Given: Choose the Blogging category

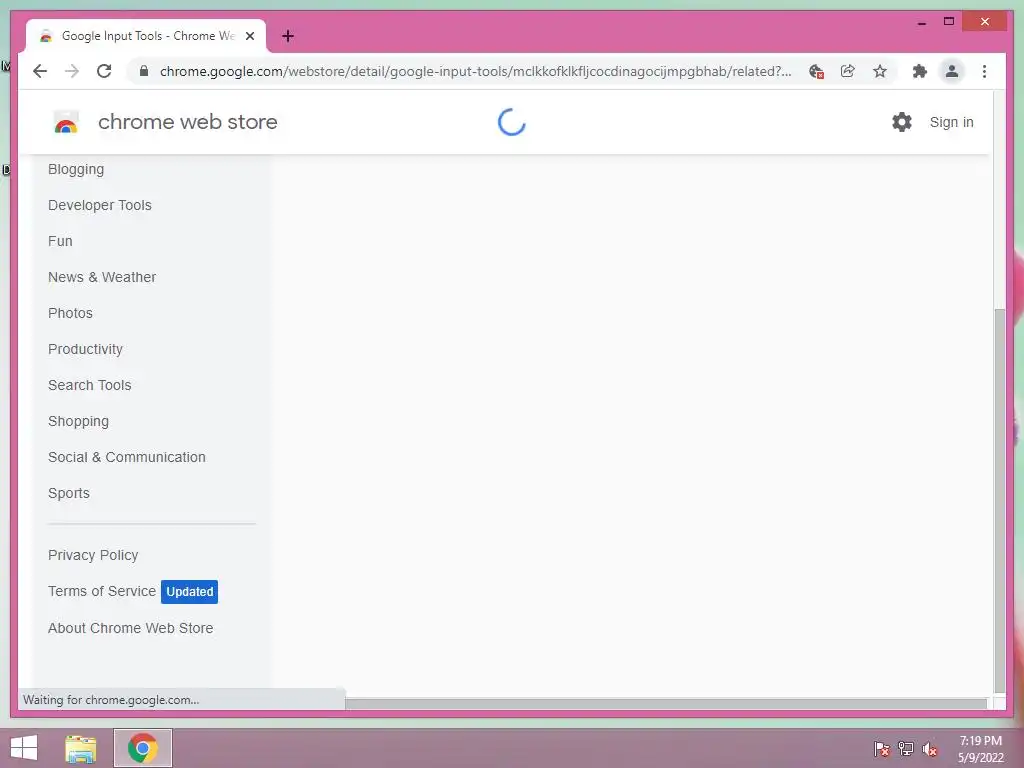Looking at the screenshot, I should pos(76,169).
